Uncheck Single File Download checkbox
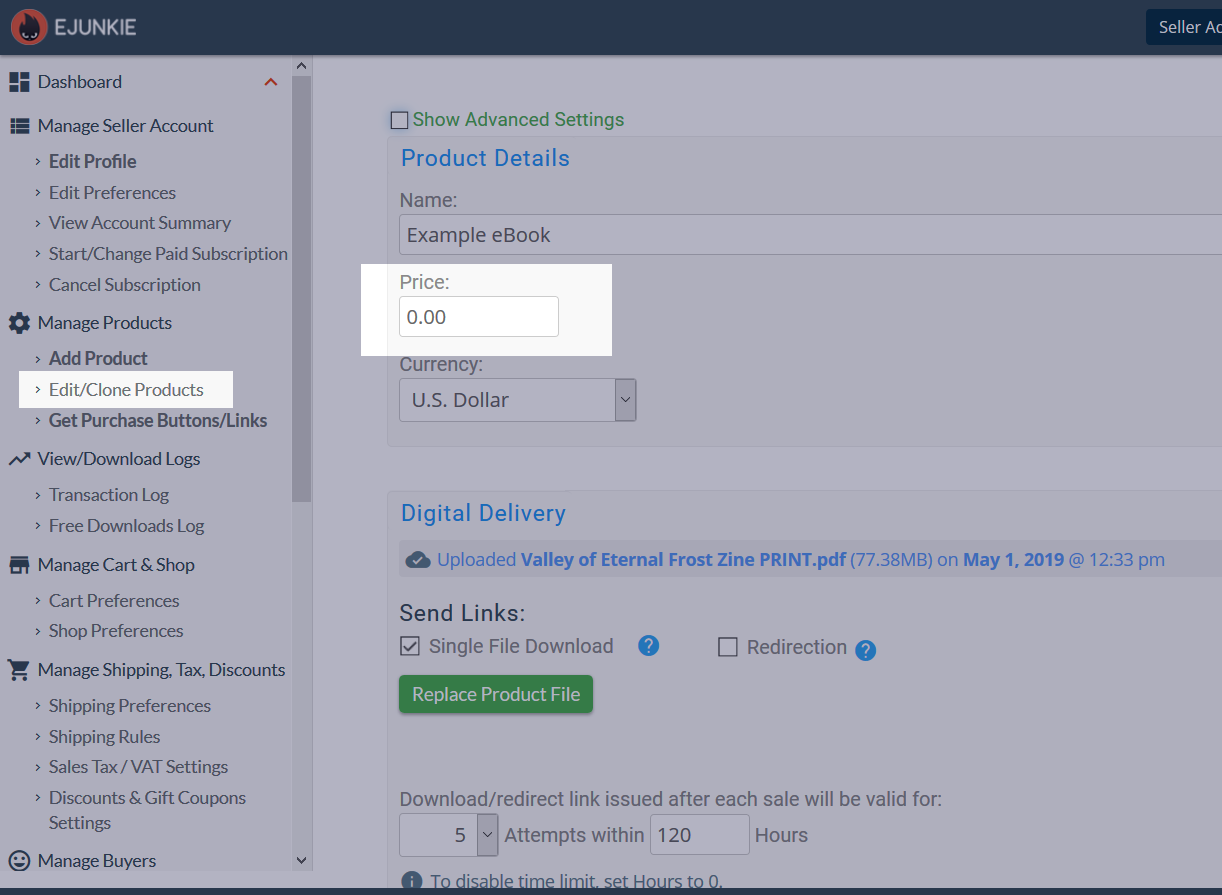Image resolution: width=1222 pixels, height=895 pixels. (410, 646)
